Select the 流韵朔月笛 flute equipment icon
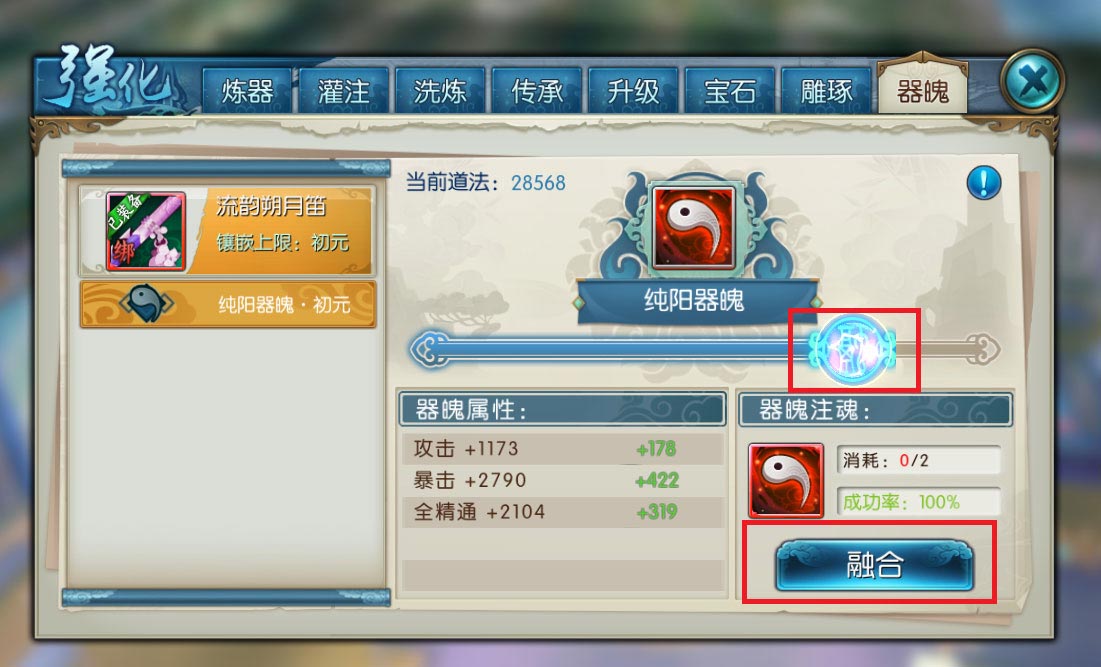This screenshot has width=1101, height=667. pyautogui.click(x=146, y=232)
